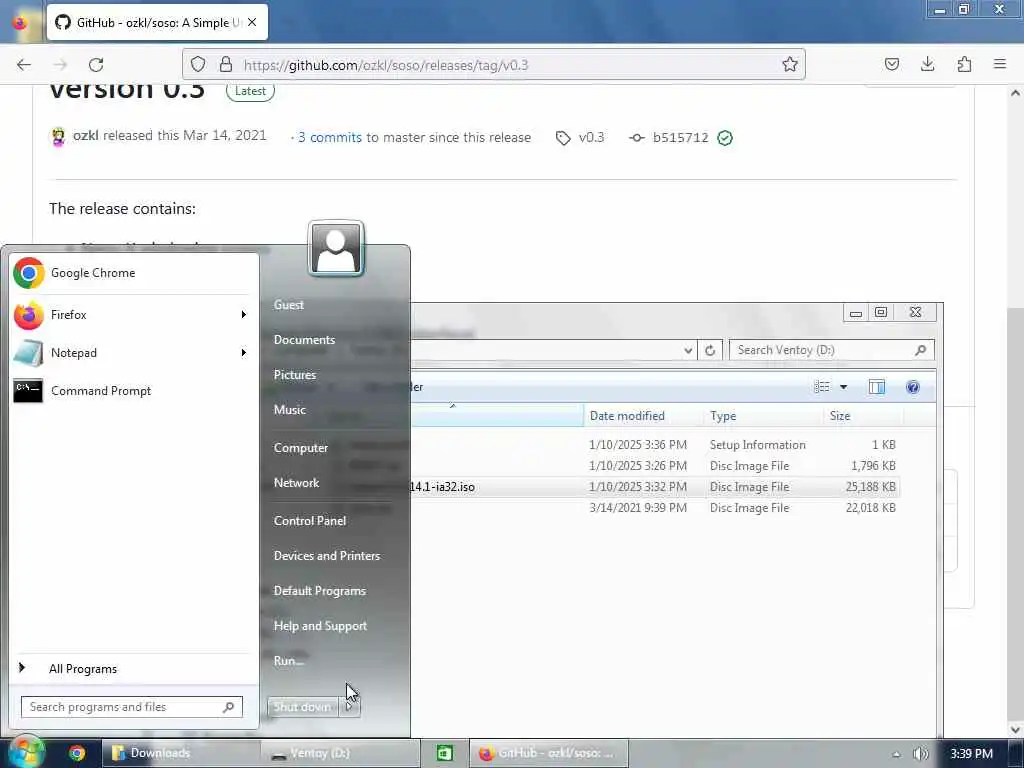Open volume speaker icon in tray
1024x768 pixels.
pos(920,754)
